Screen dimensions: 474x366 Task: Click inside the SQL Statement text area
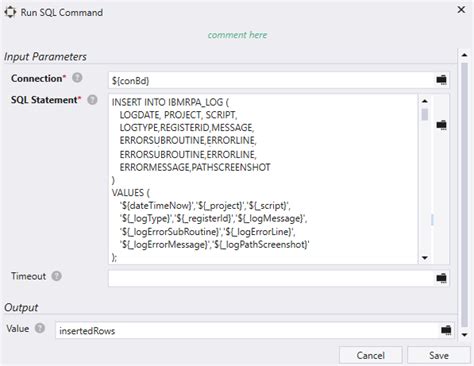click(x=263, y=179)
